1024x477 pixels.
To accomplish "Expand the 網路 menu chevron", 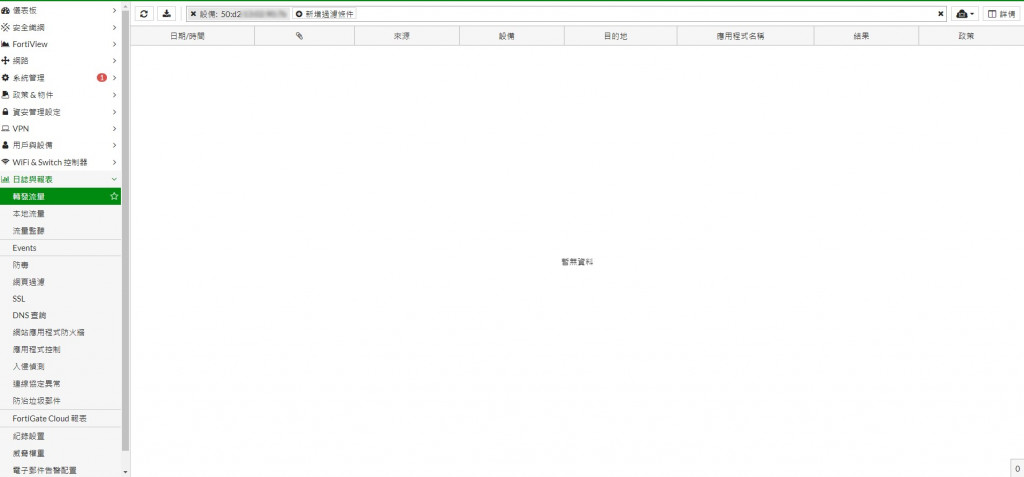I will (114, 61).
